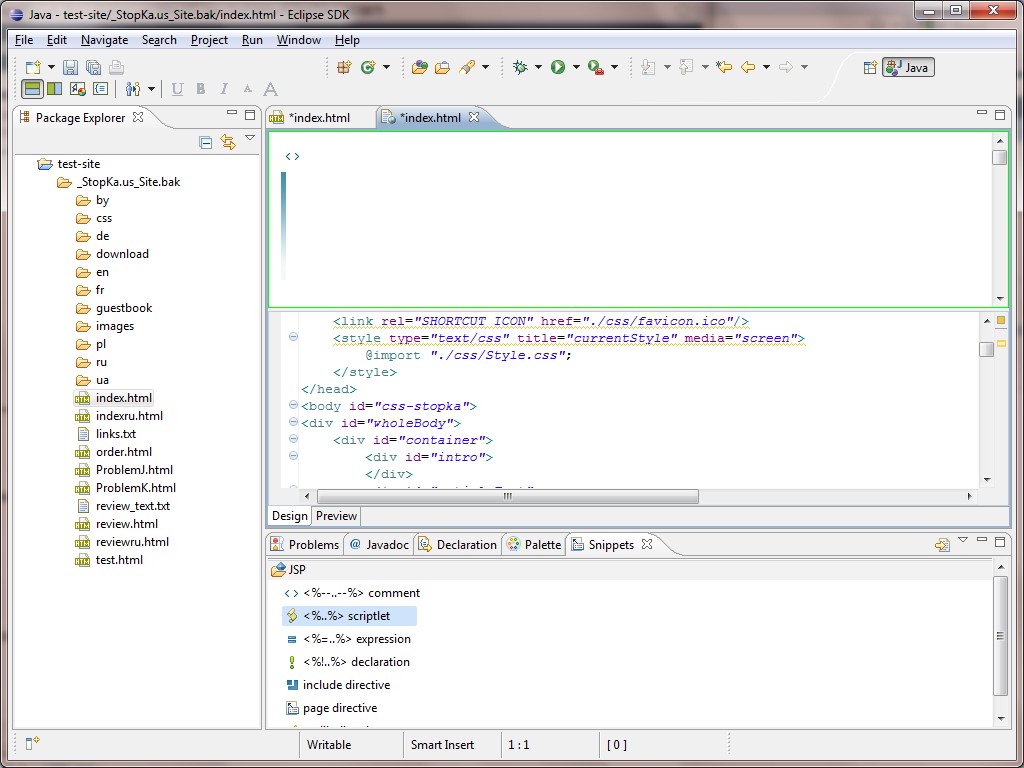The height and width of the screenshot is (768, 1024).
Task: Open the Navigate menu
Action: coord(104,40)
